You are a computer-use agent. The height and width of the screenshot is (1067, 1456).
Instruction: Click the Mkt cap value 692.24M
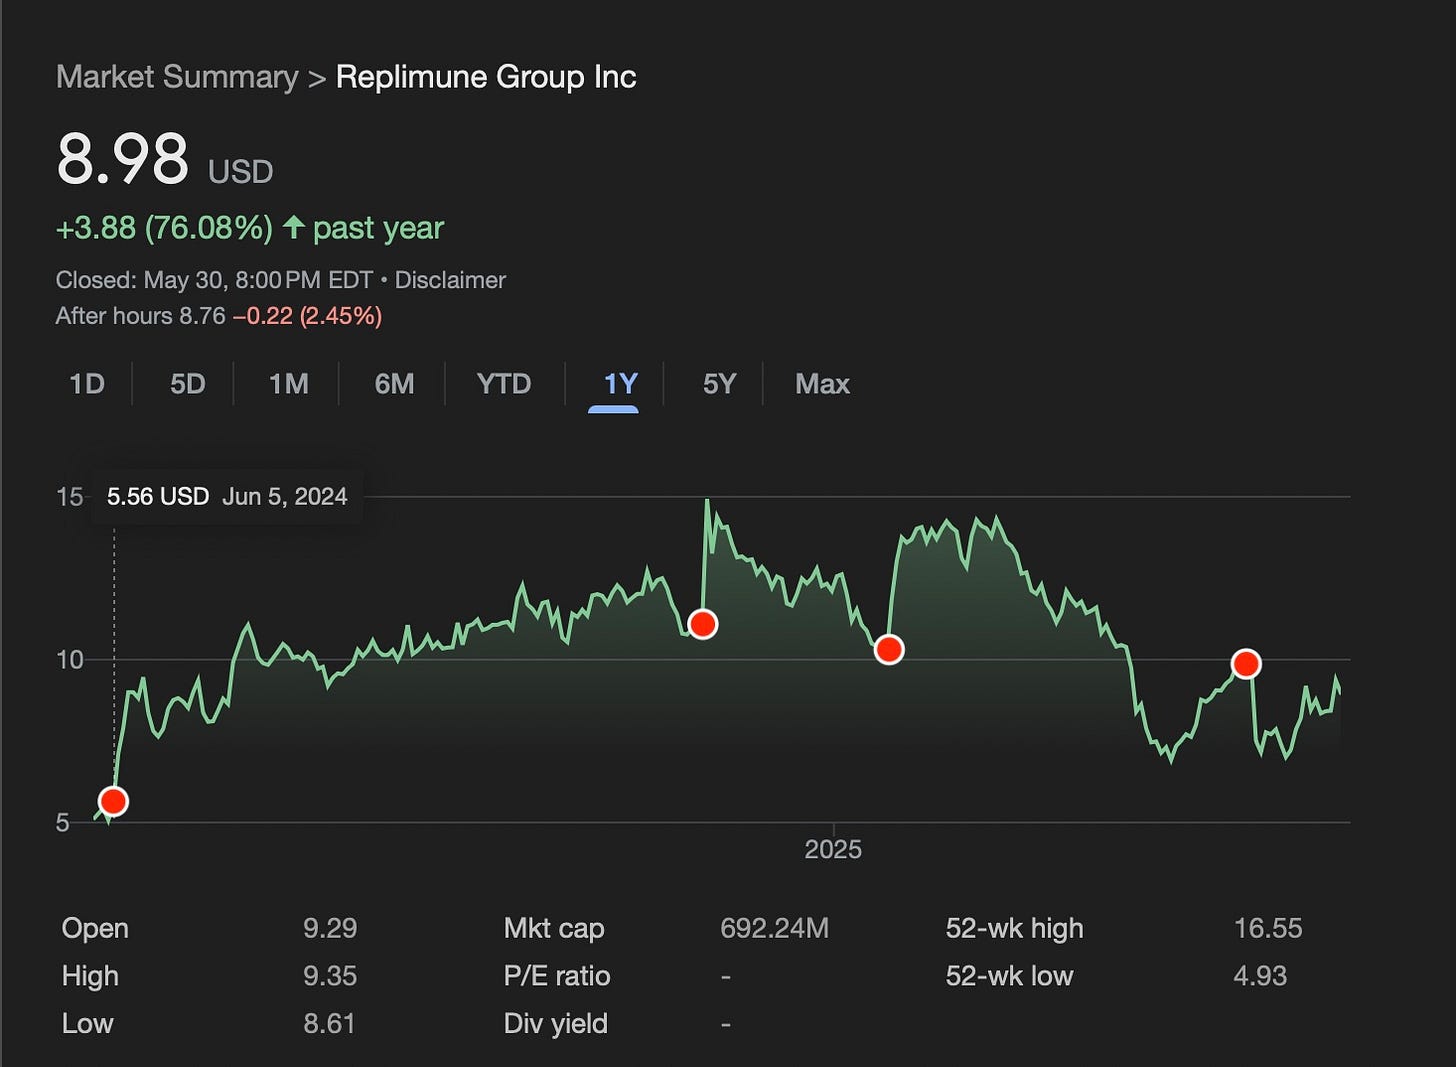775,928
